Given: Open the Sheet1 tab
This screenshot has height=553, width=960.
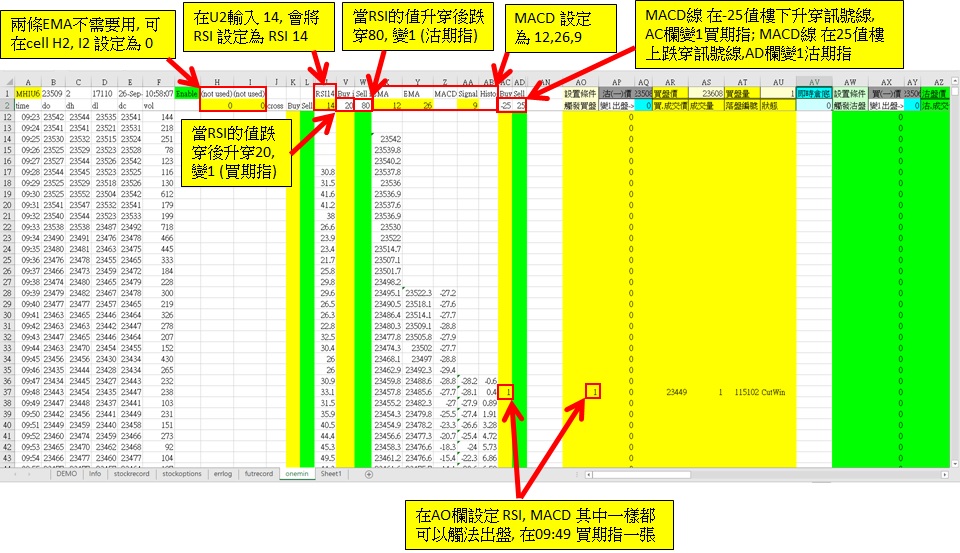Looking at the screenshot, I should pyautogui.click(x=331, y=474).
